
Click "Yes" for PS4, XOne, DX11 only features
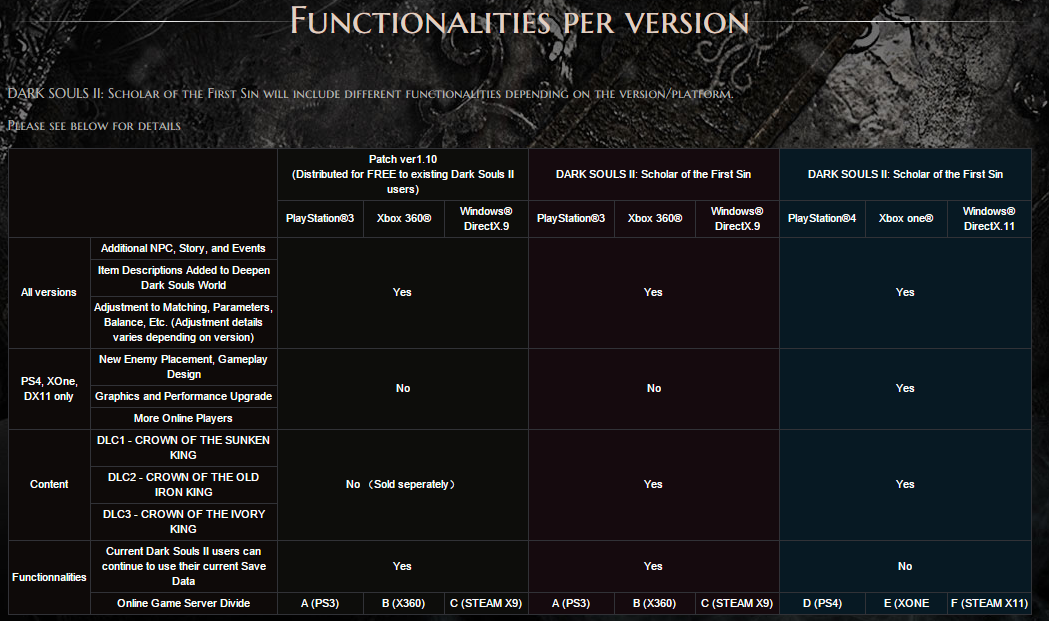(x=905, y=388)
